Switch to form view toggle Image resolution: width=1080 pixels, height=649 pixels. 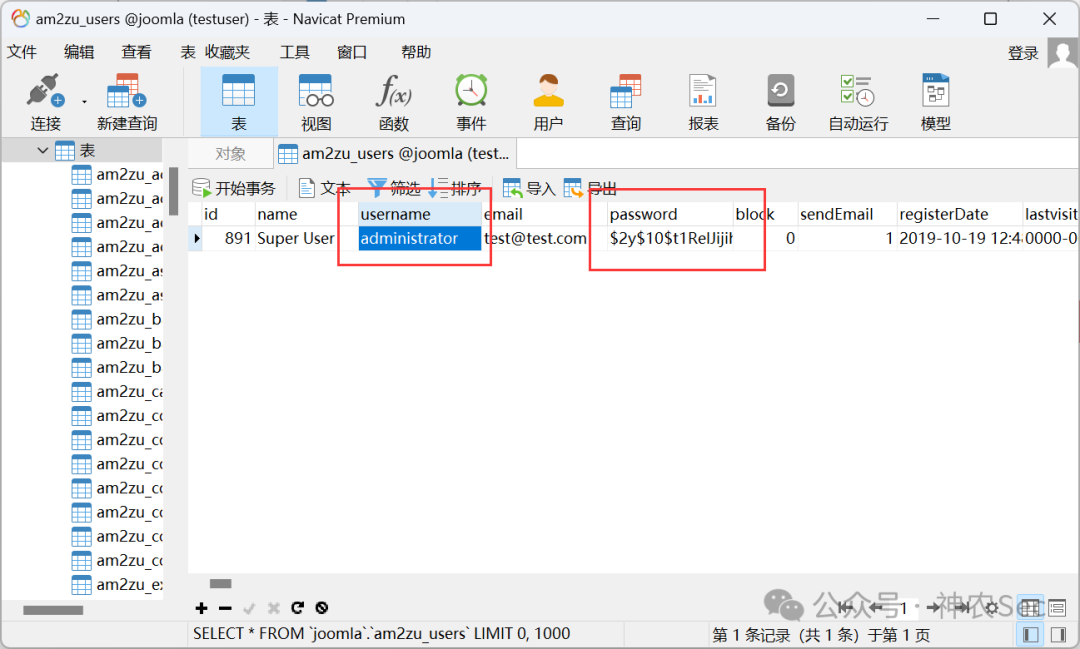click(x=1057, y=608)
